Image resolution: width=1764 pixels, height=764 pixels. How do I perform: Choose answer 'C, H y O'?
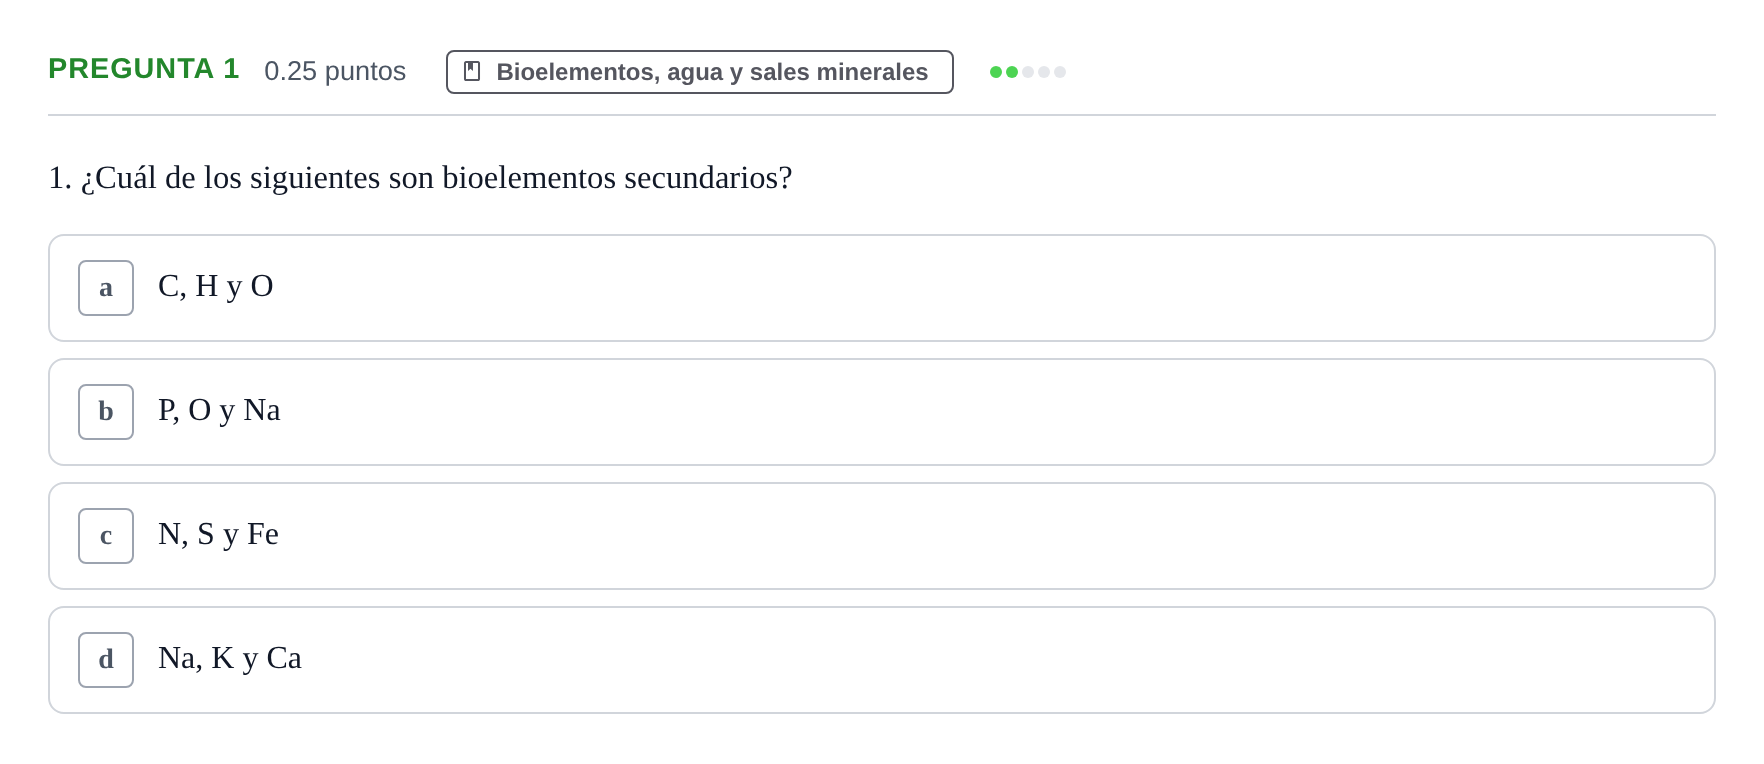click(216, 287)
